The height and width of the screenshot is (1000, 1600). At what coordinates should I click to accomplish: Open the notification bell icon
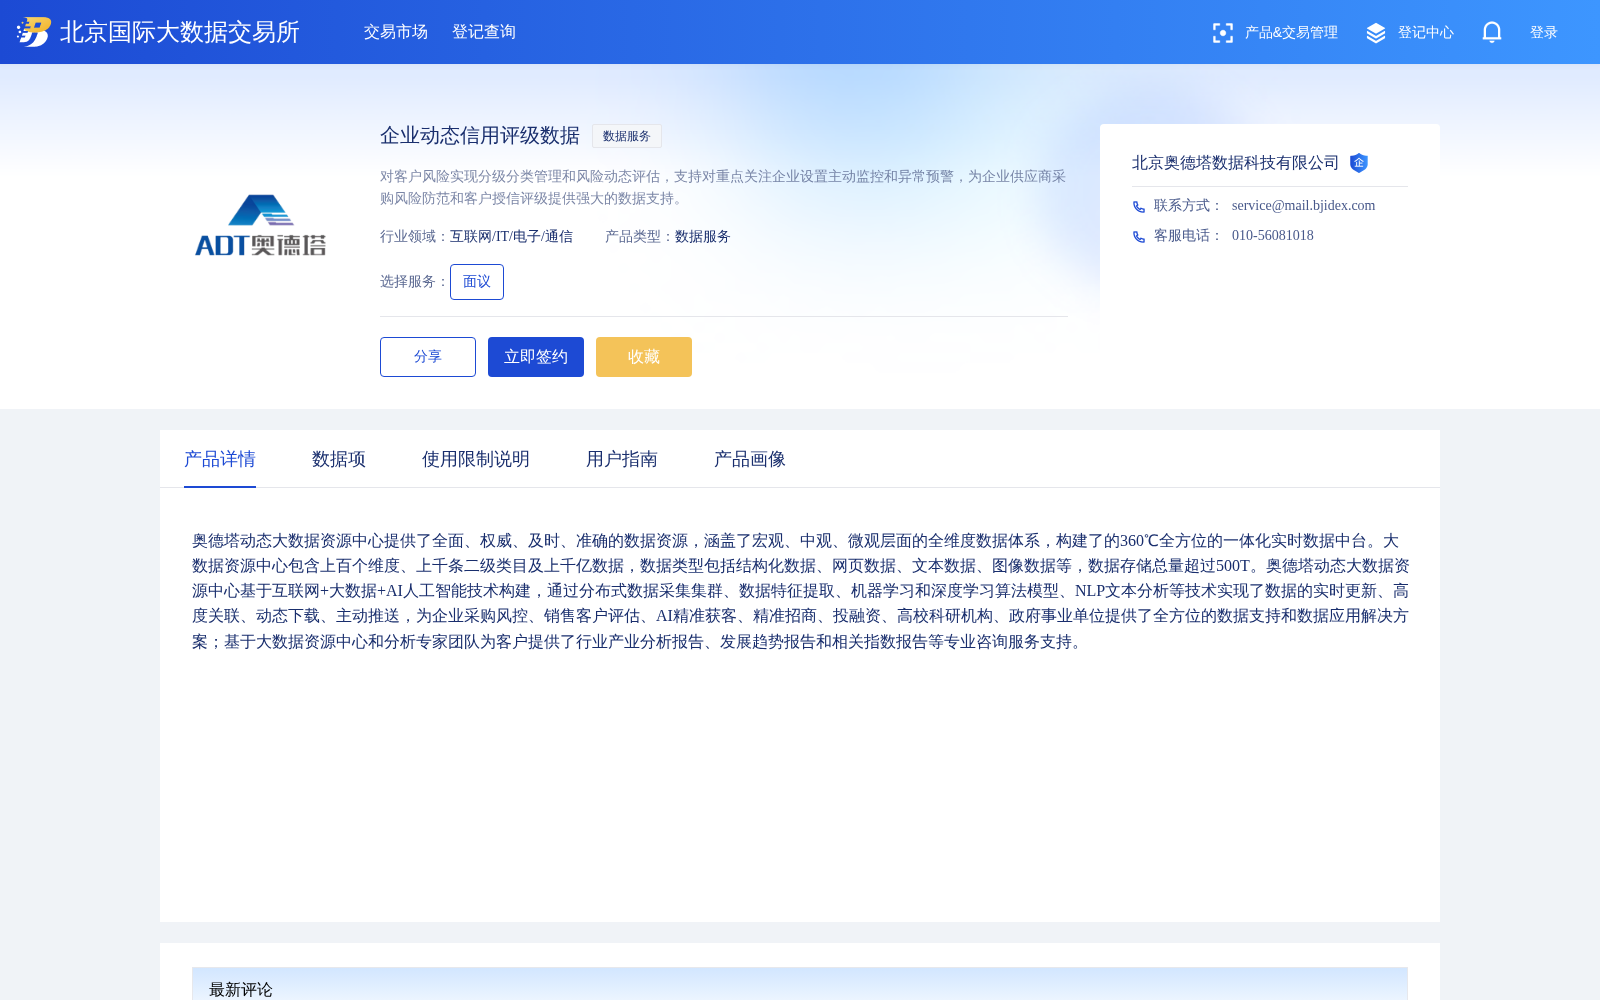(x=1491, y=32)
